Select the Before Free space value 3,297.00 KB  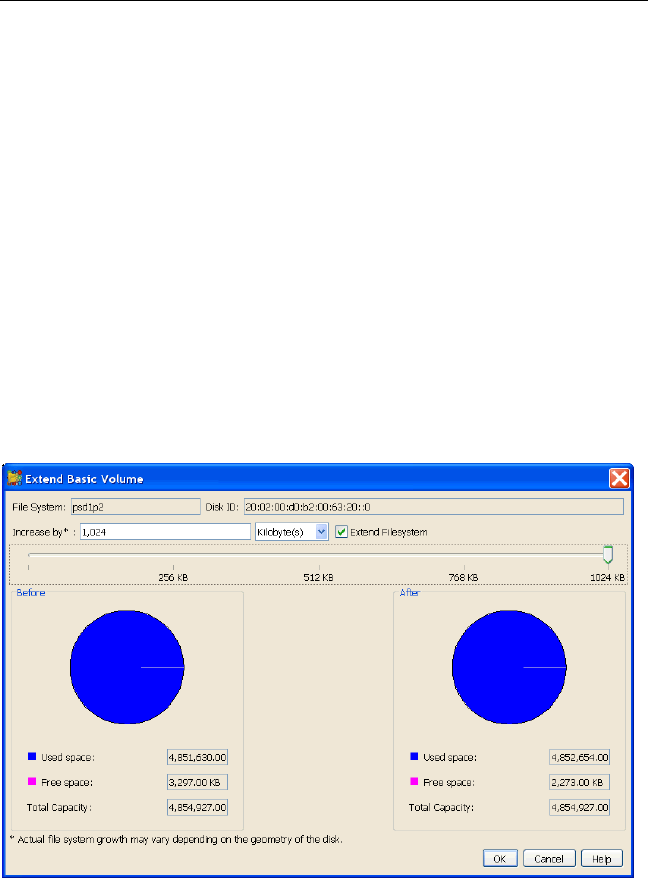(x=197, y=782)
